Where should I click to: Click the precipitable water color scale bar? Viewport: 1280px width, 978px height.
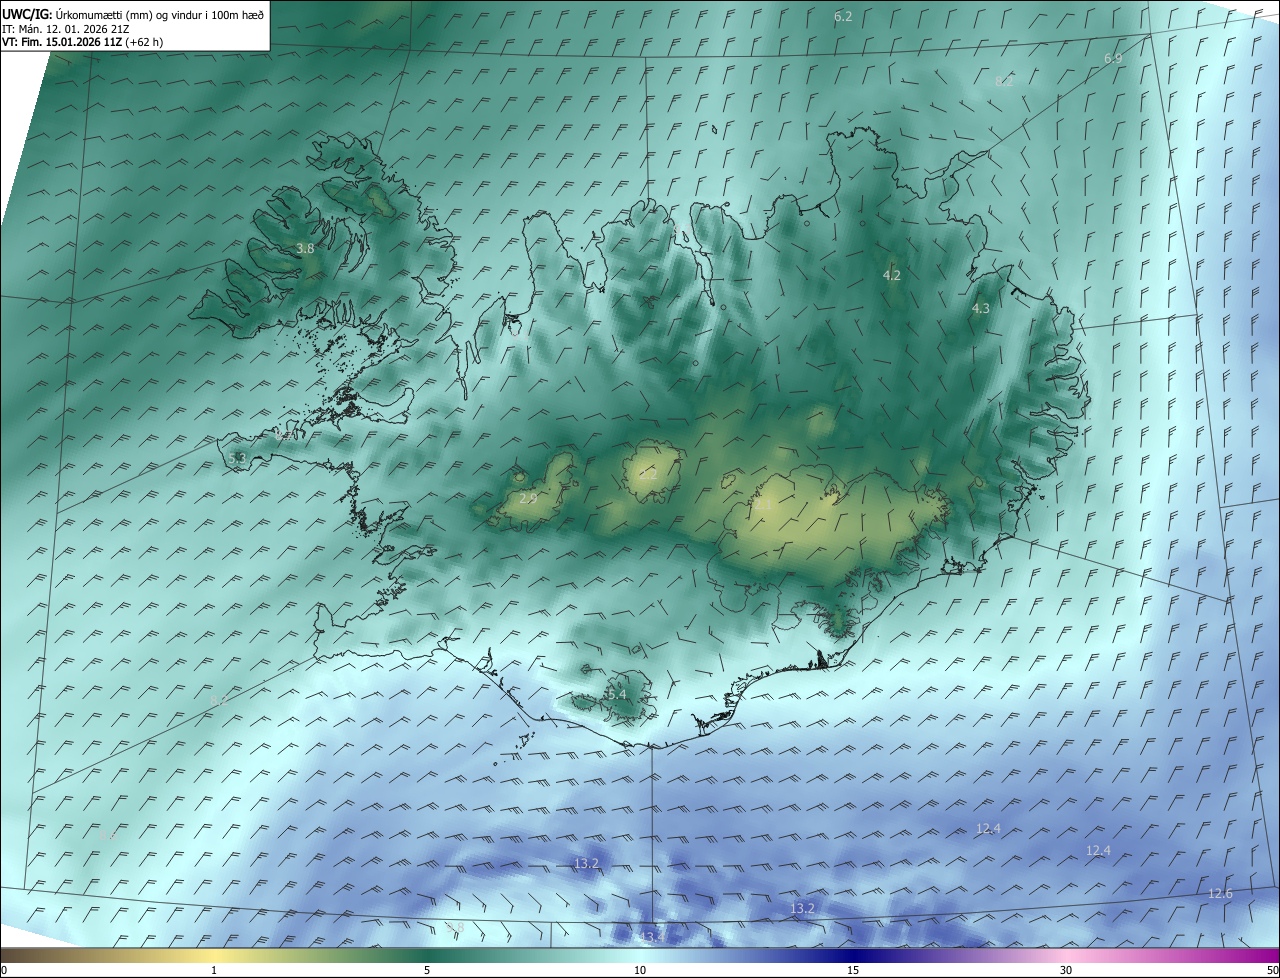[x=640, y=955]
